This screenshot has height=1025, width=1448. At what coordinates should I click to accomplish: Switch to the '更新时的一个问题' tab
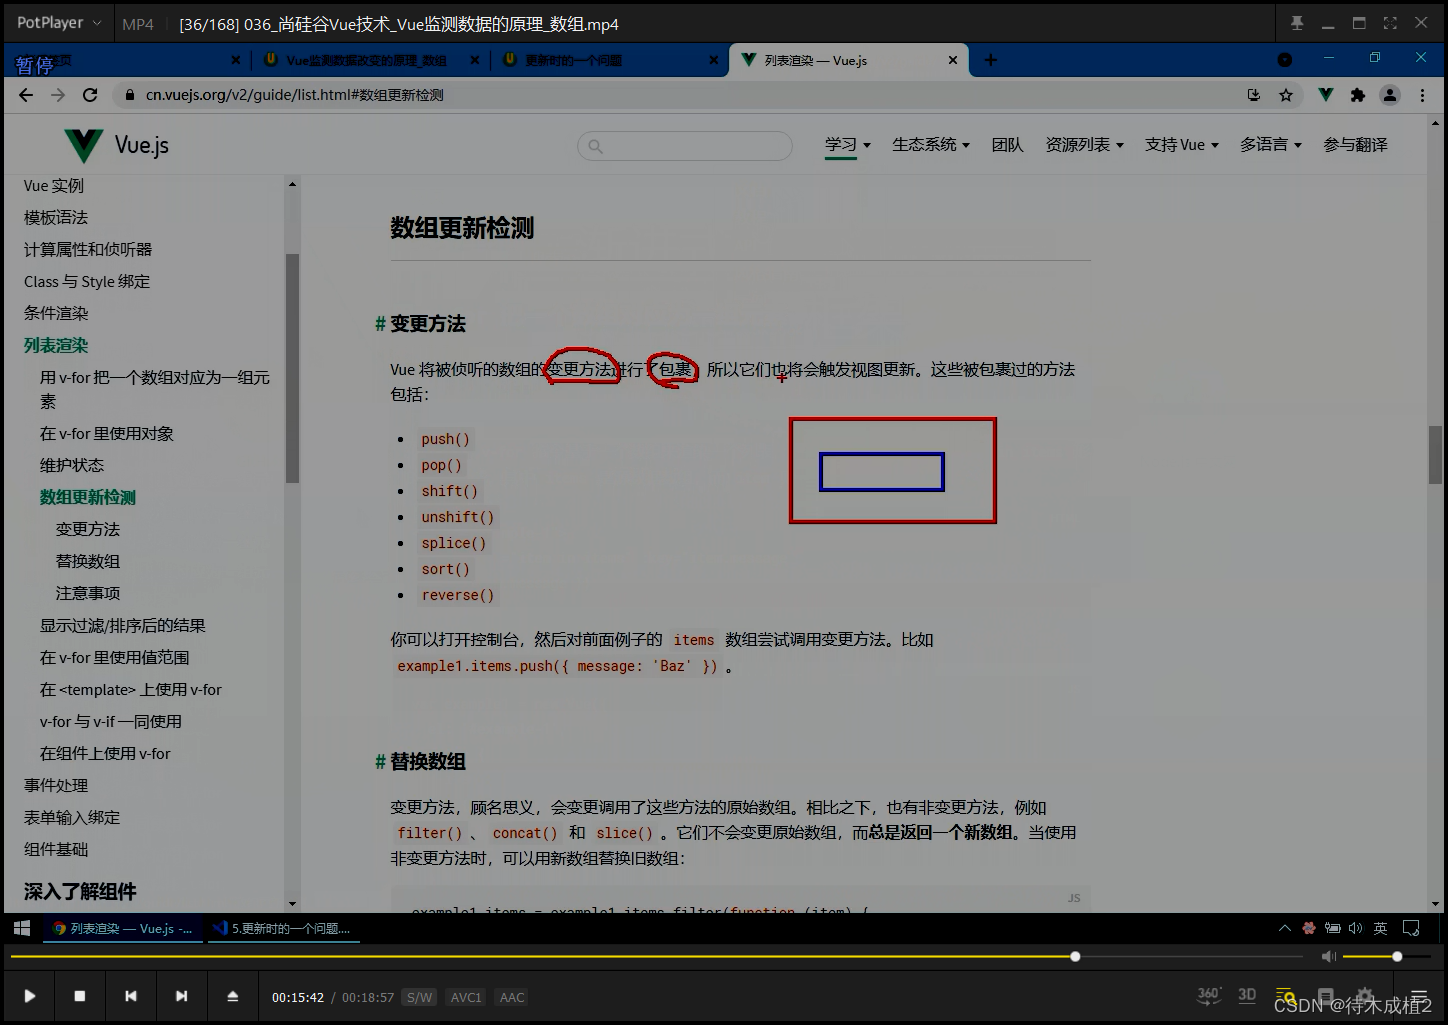coord(573,60)
